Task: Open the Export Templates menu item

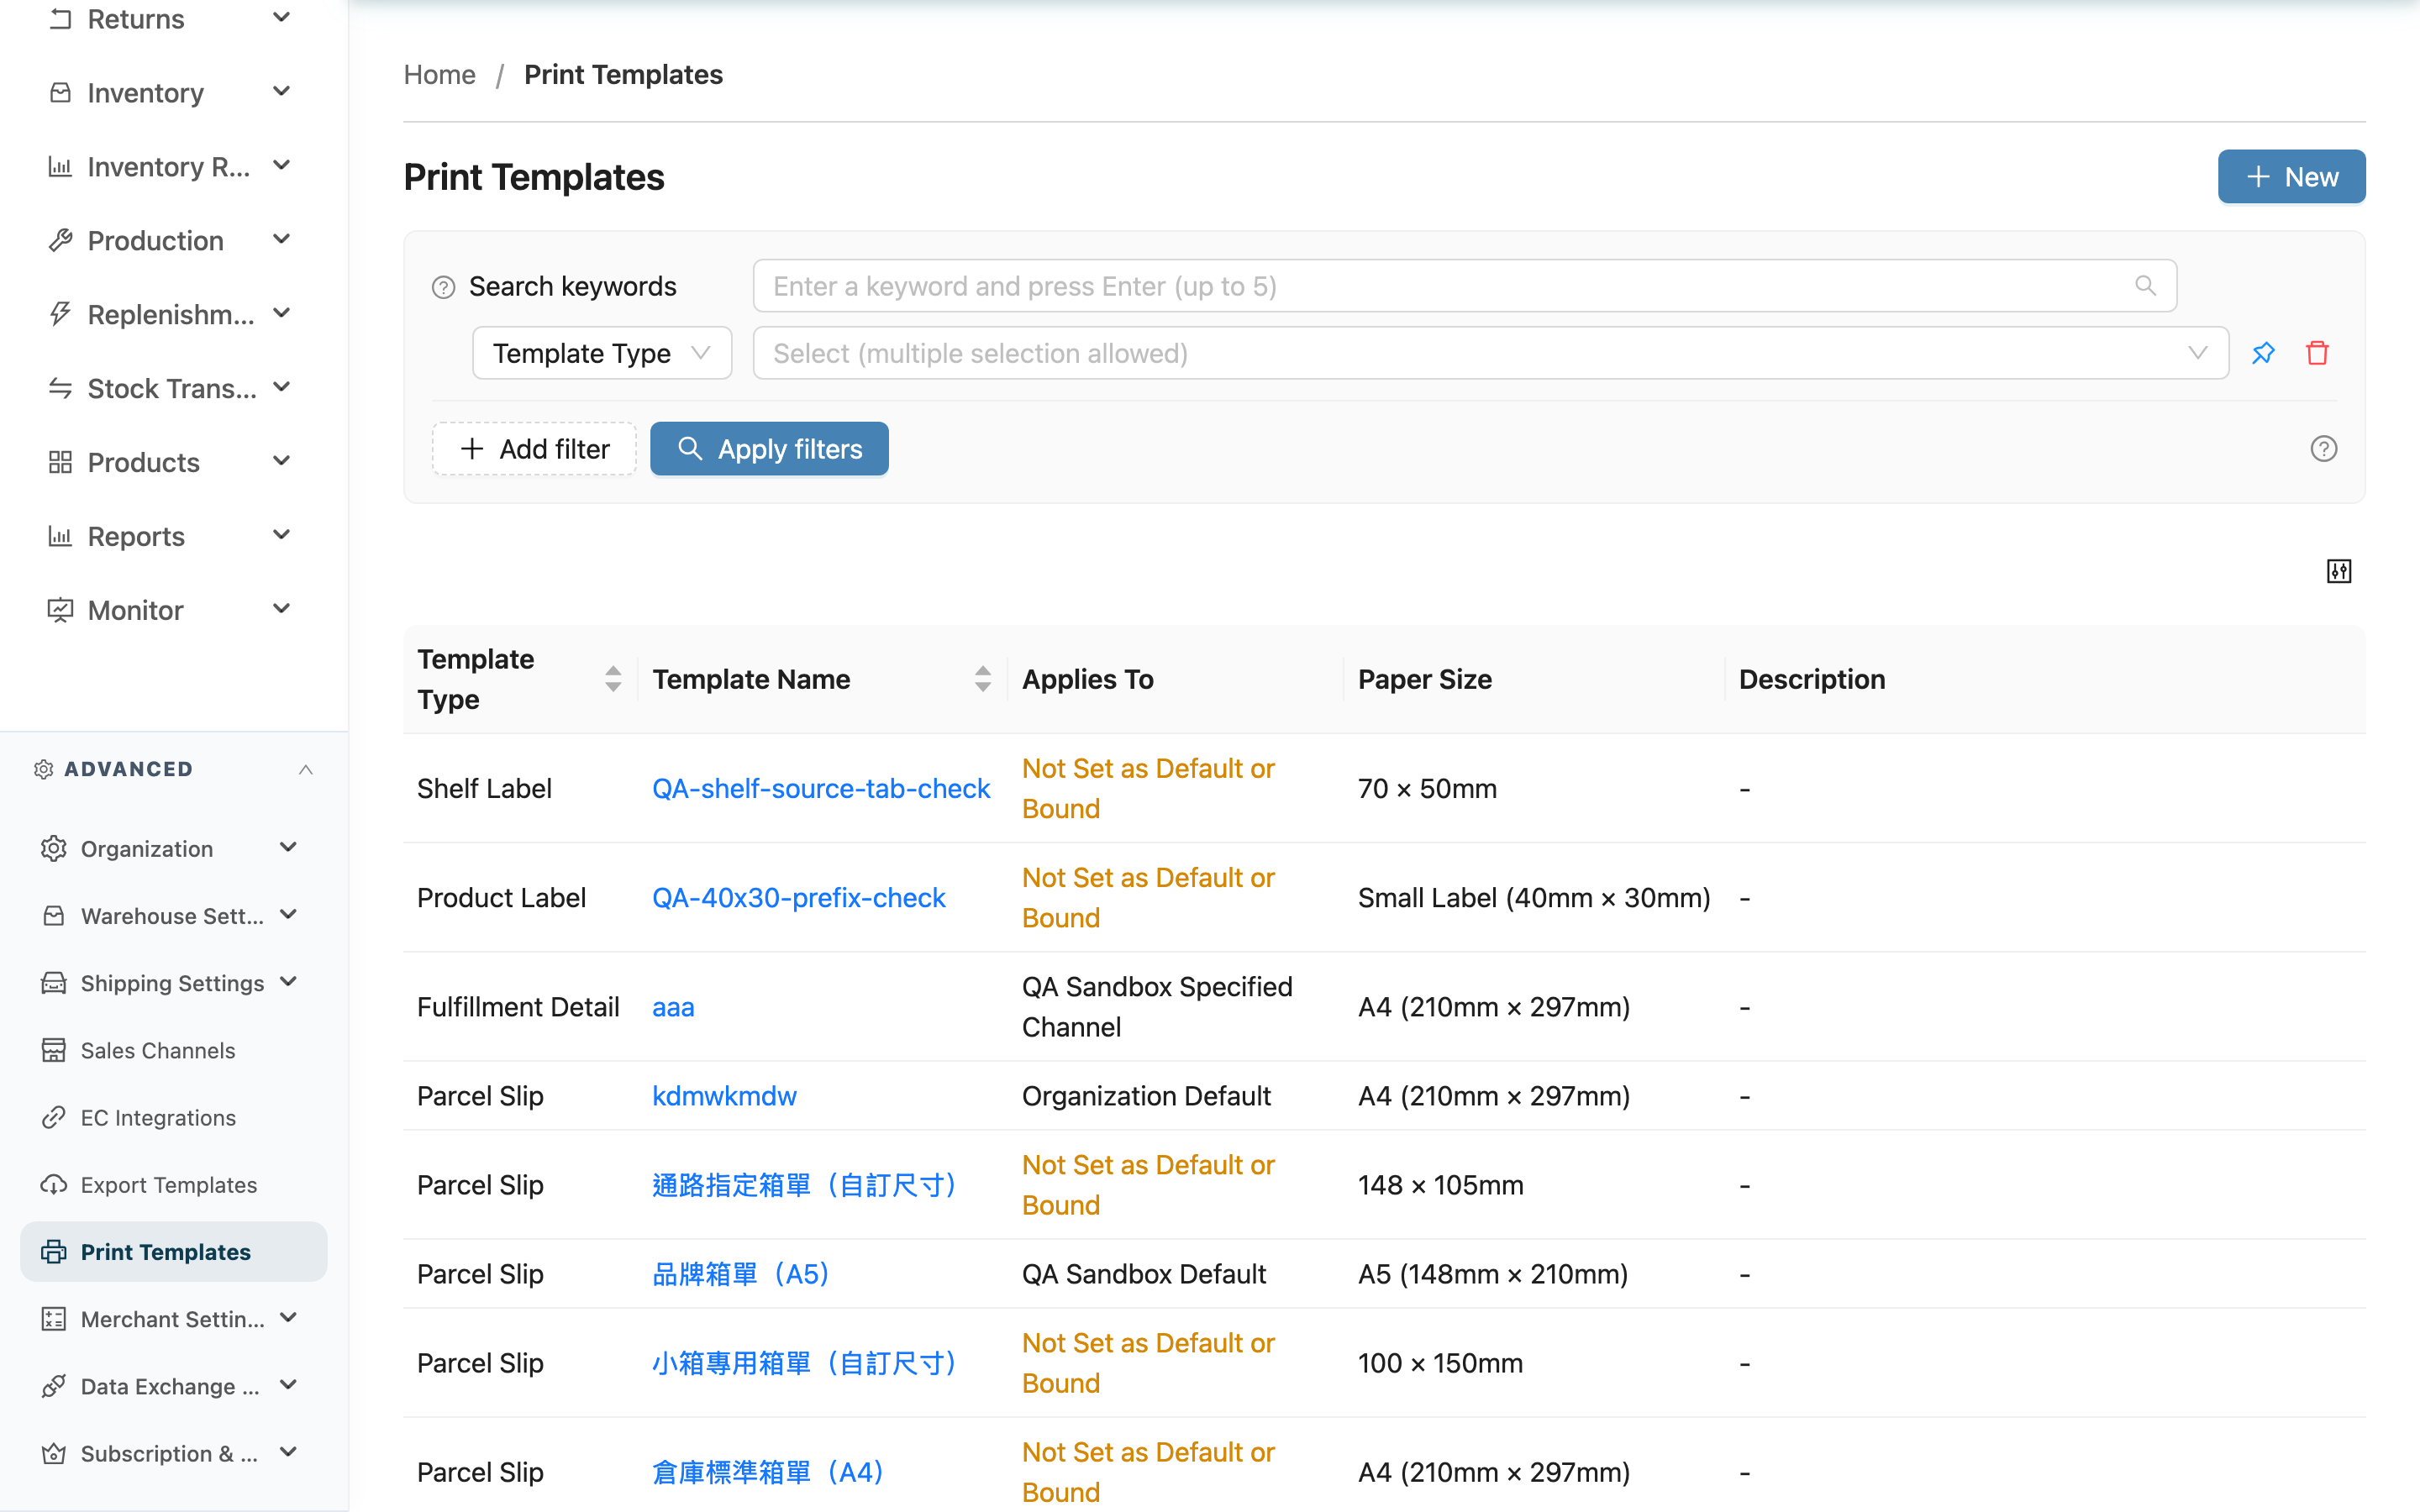Action: pyautogui.click(x=174, y=1184)
